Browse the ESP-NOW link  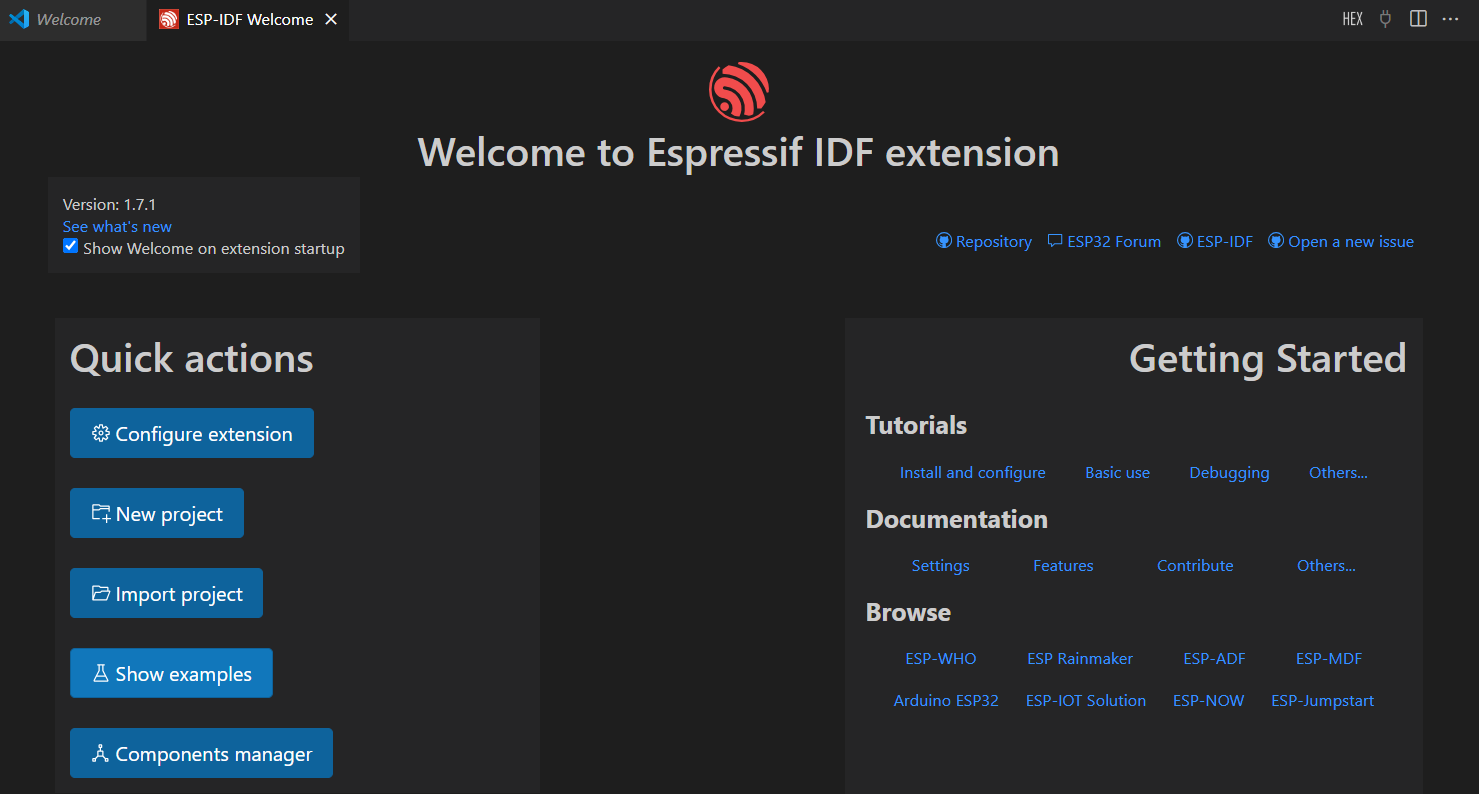pos(1208,700)
